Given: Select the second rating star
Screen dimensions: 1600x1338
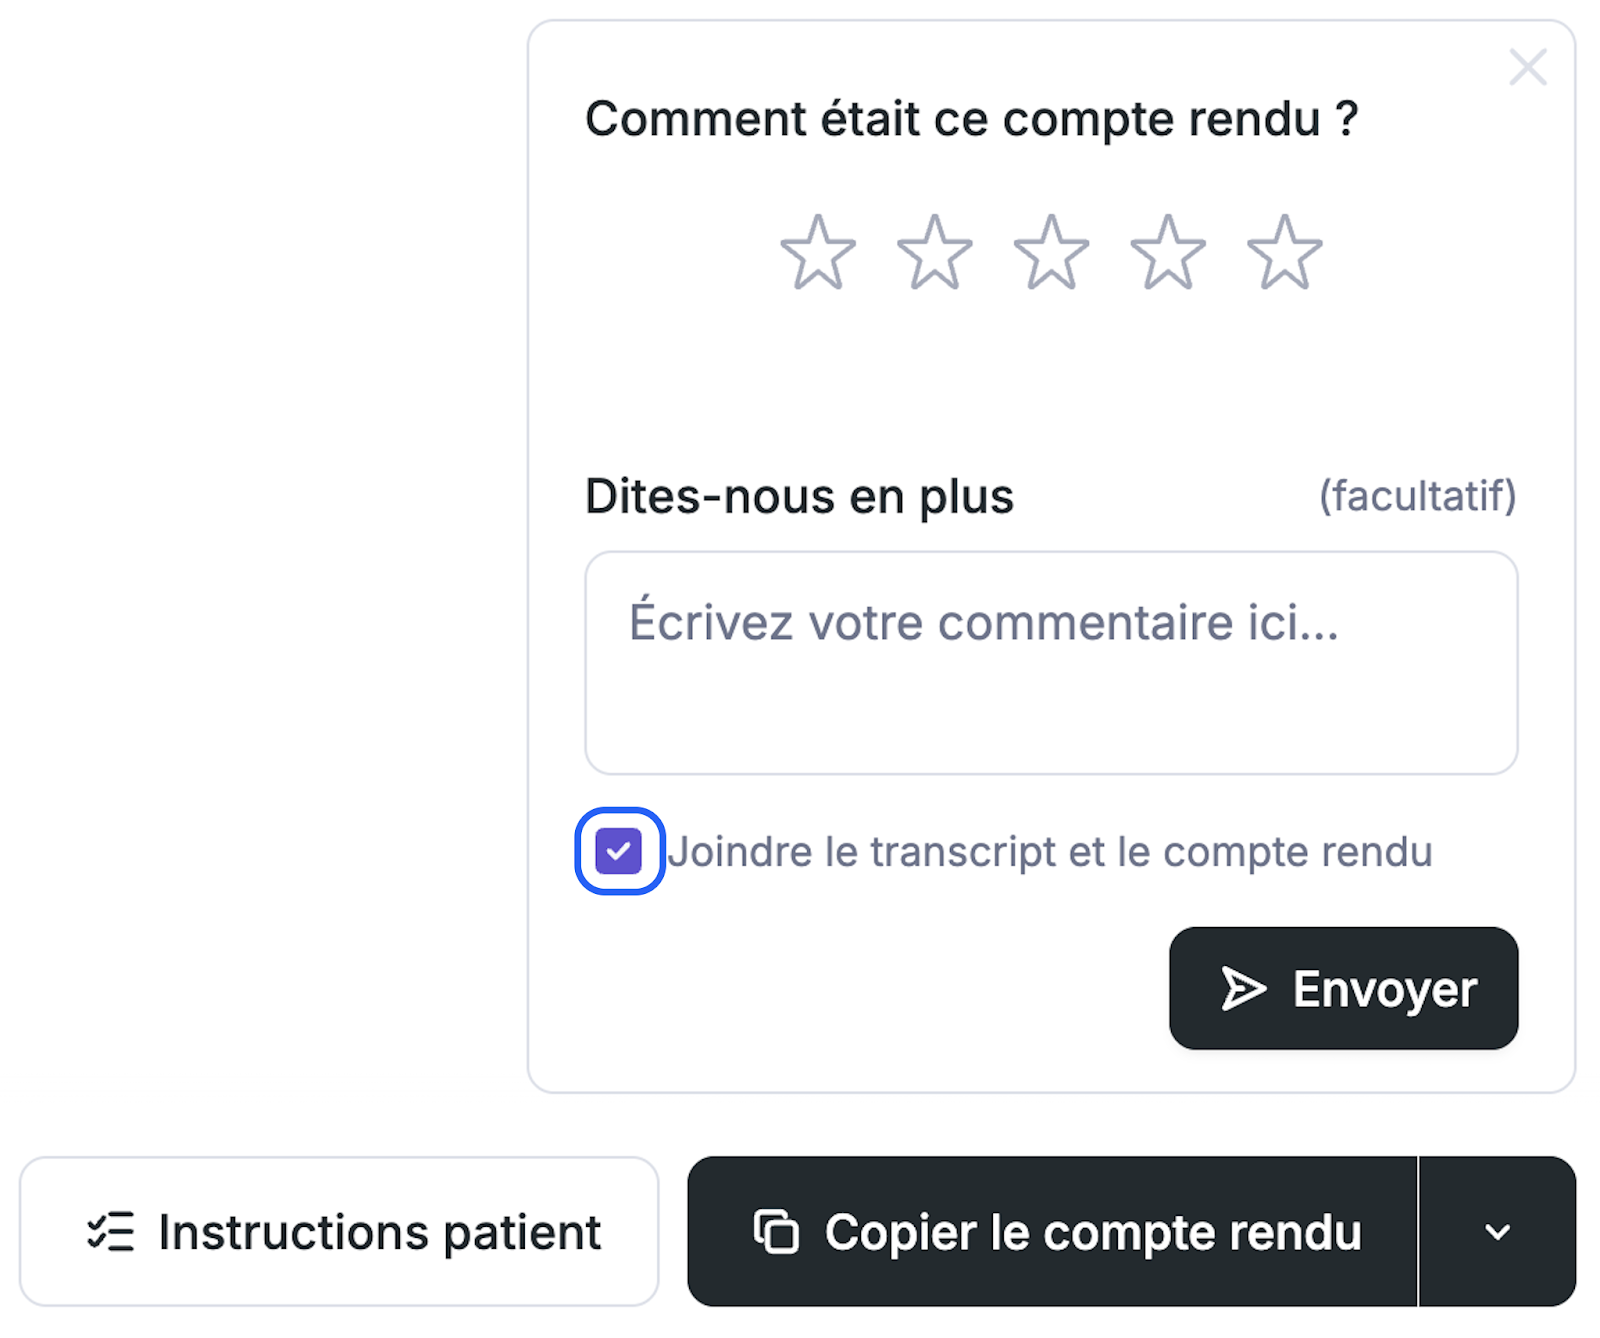Looking at the screenshot, I should pos(935,253).
